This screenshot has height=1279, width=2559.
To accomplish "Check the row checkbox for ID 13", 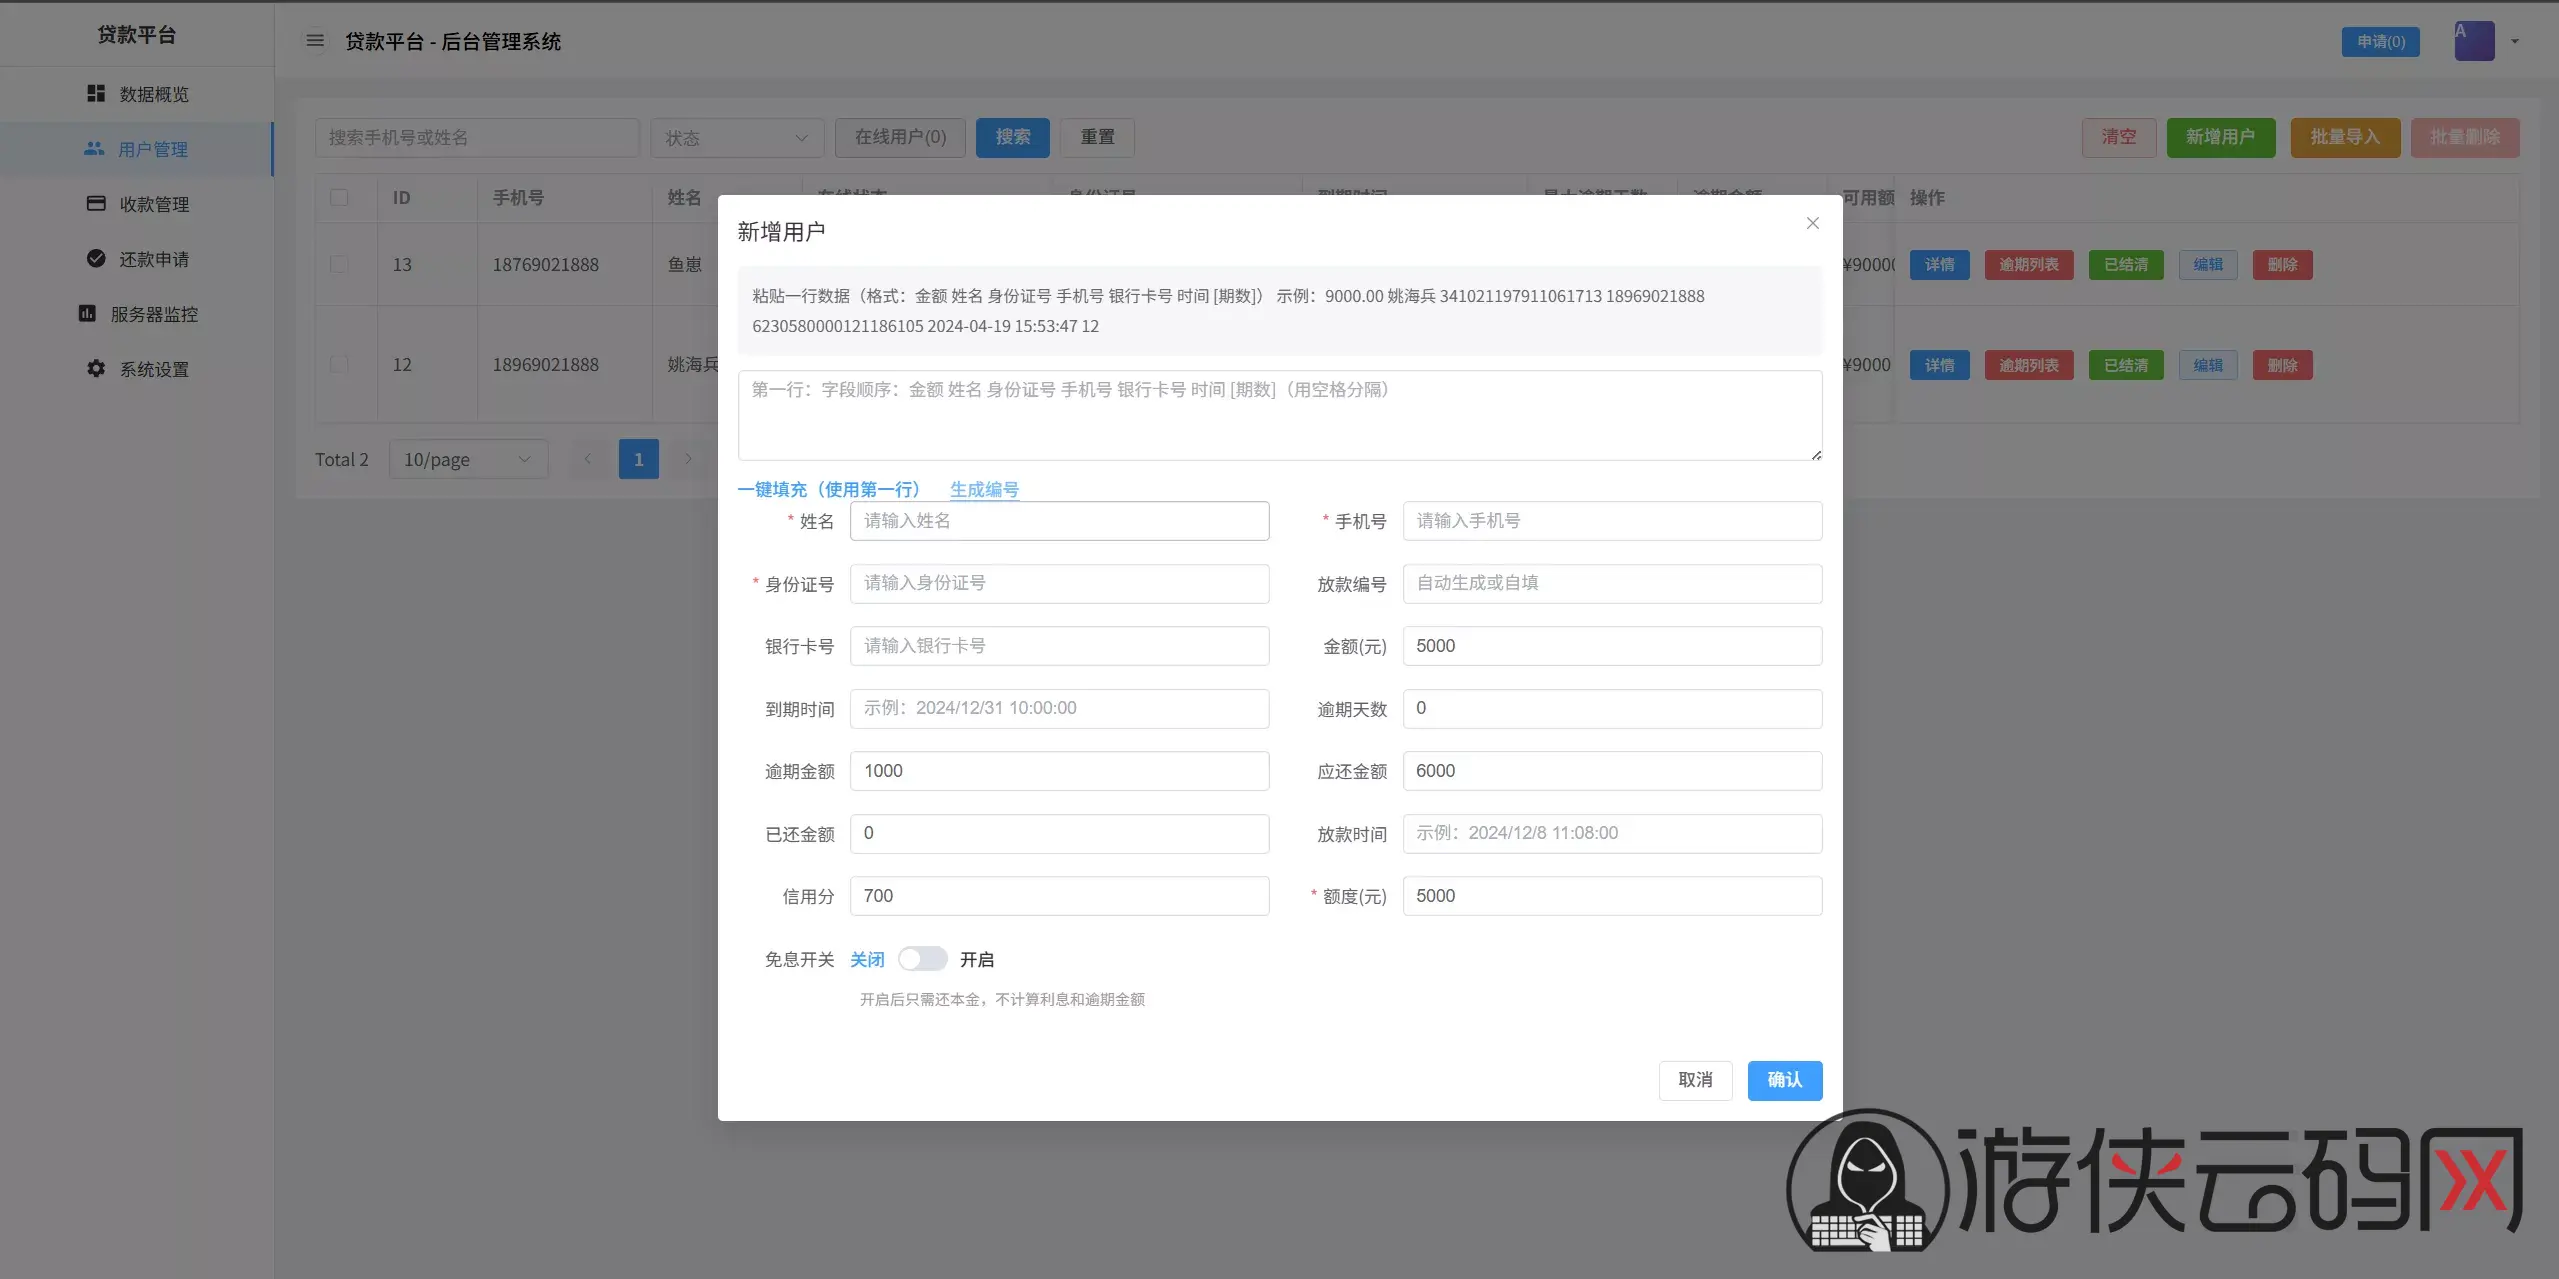I will [x=339, y=264].
